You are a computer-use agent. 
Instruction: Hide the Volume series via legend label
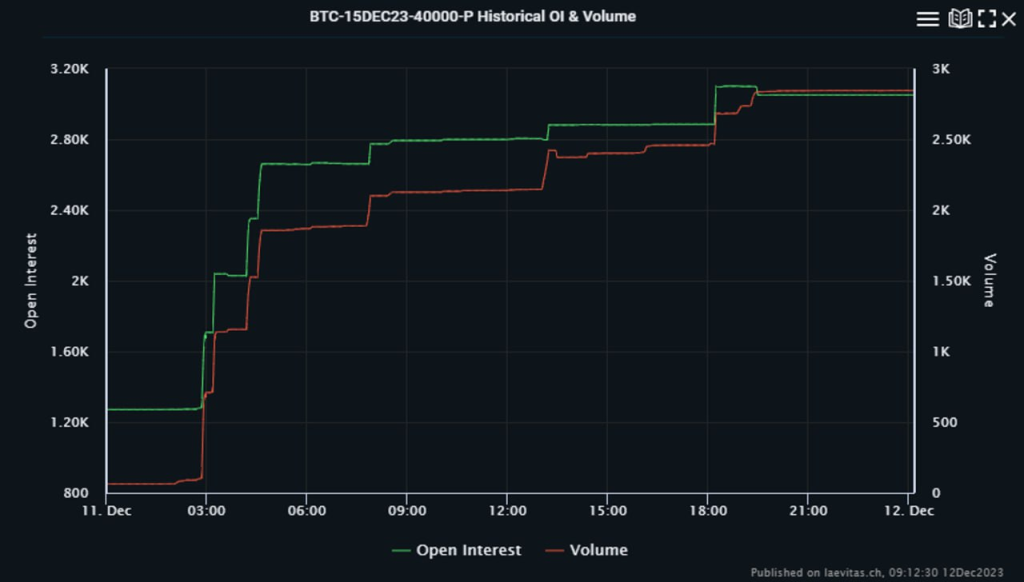[598, 550]
